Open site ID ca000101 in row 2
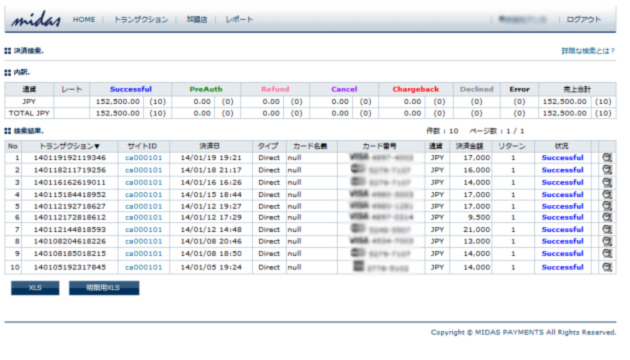 (x=143, y=170)
